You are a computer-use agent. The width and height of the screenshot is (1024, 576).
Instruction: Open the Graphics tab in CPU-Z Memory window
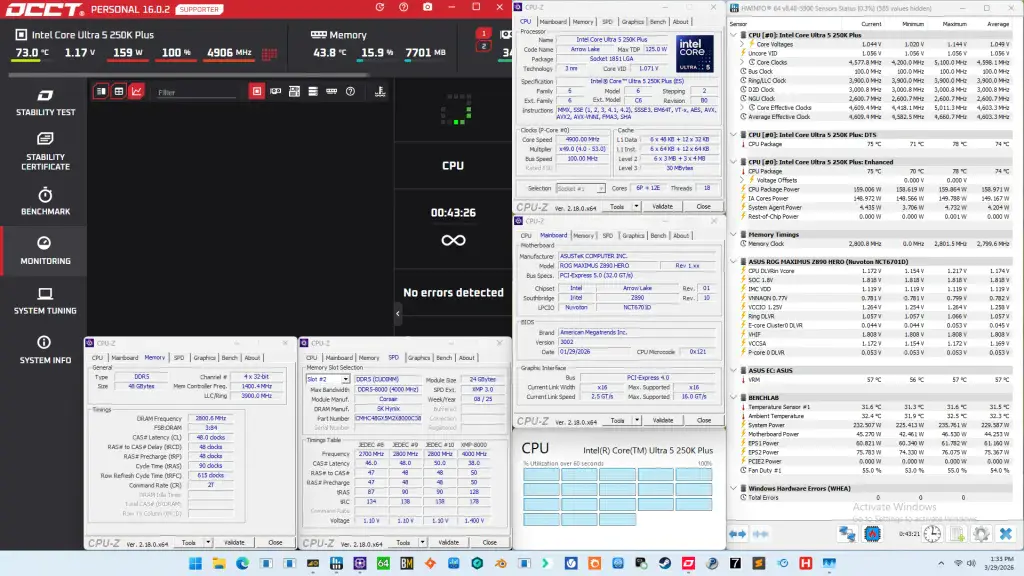tap(204, 358)
